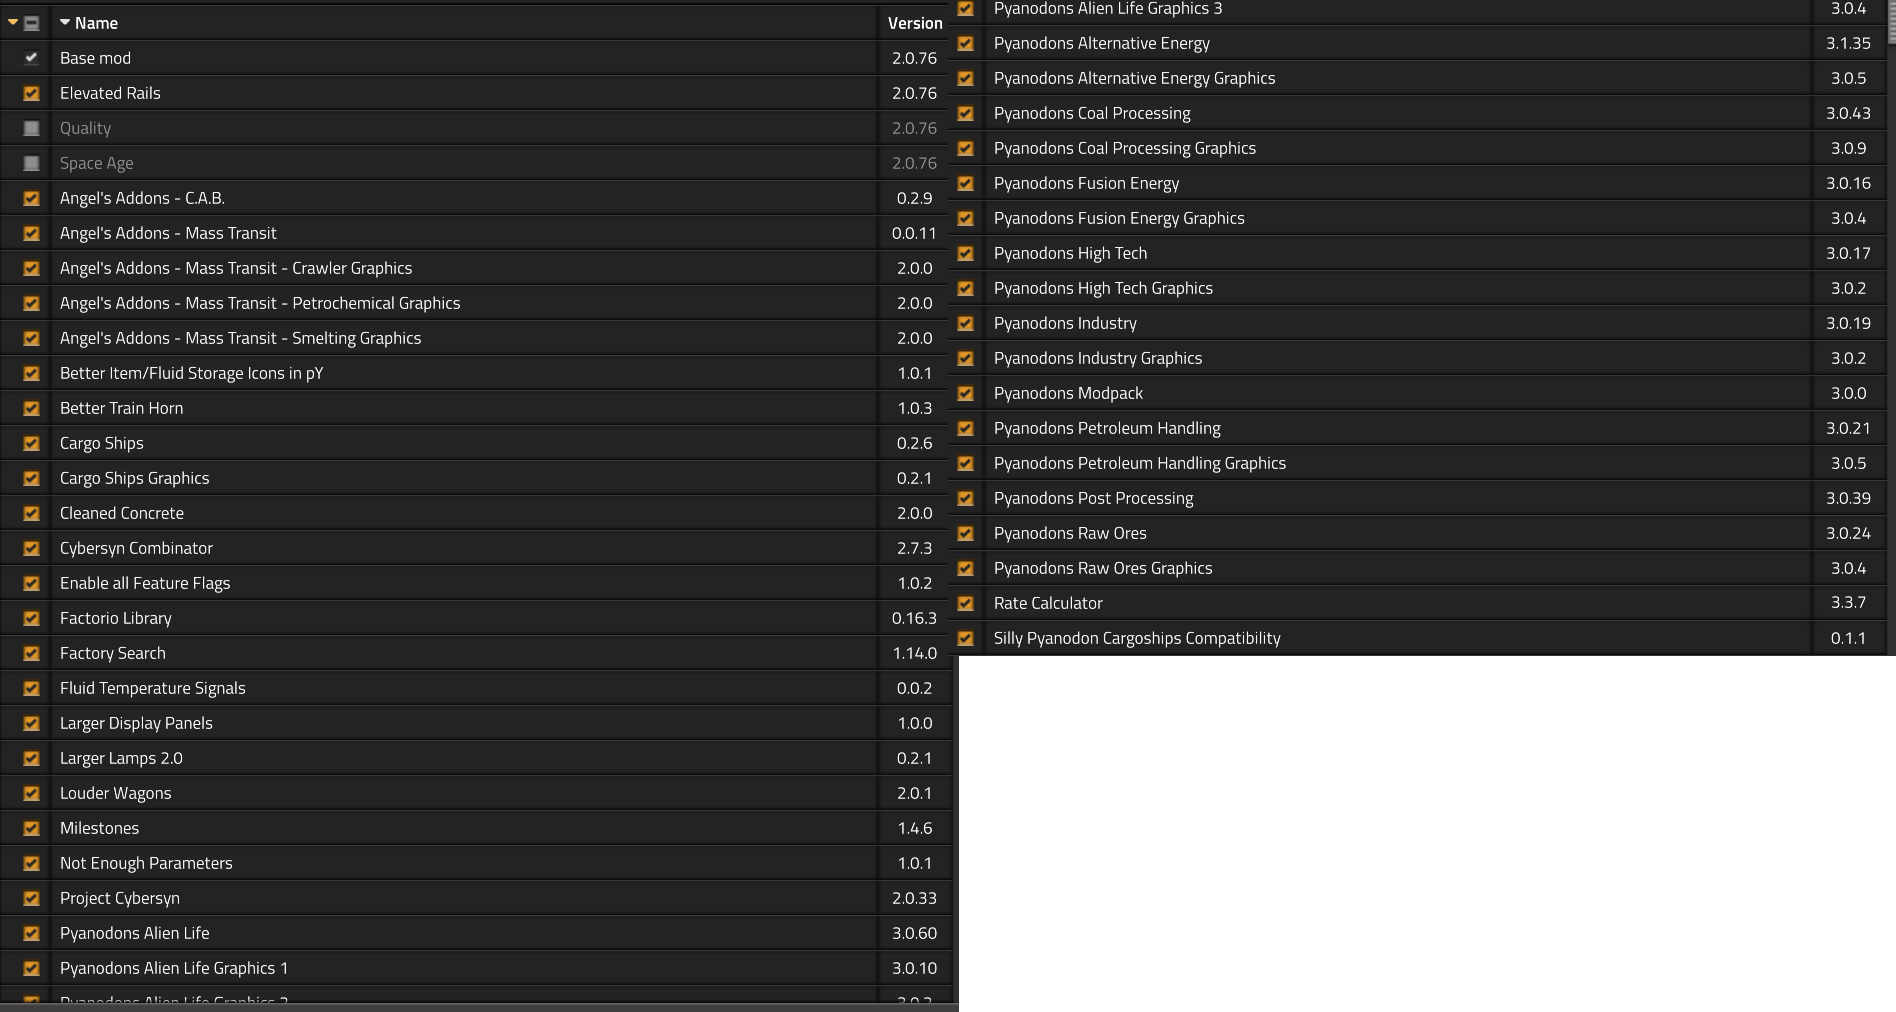Click the Pyanodons Coal Processing mod name

click(x=1092, y=113)
